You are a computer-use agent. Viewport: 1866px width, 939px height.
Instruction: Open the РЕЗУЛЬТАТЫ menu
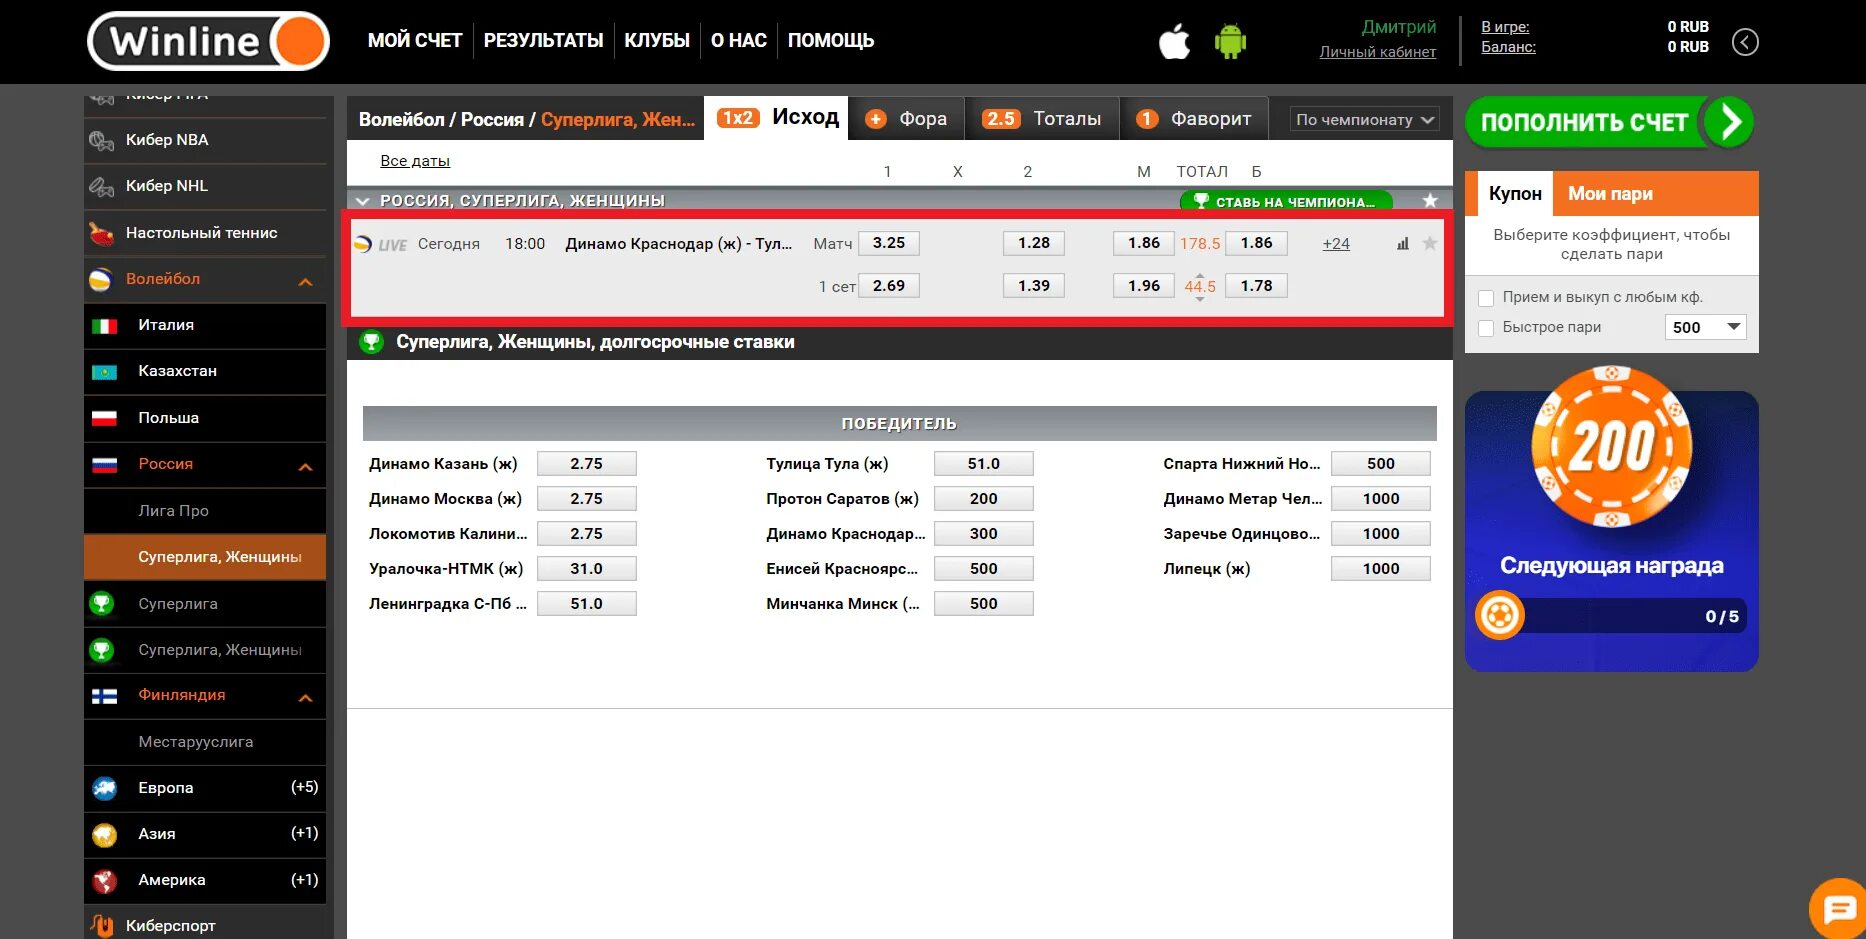point(543,41)
